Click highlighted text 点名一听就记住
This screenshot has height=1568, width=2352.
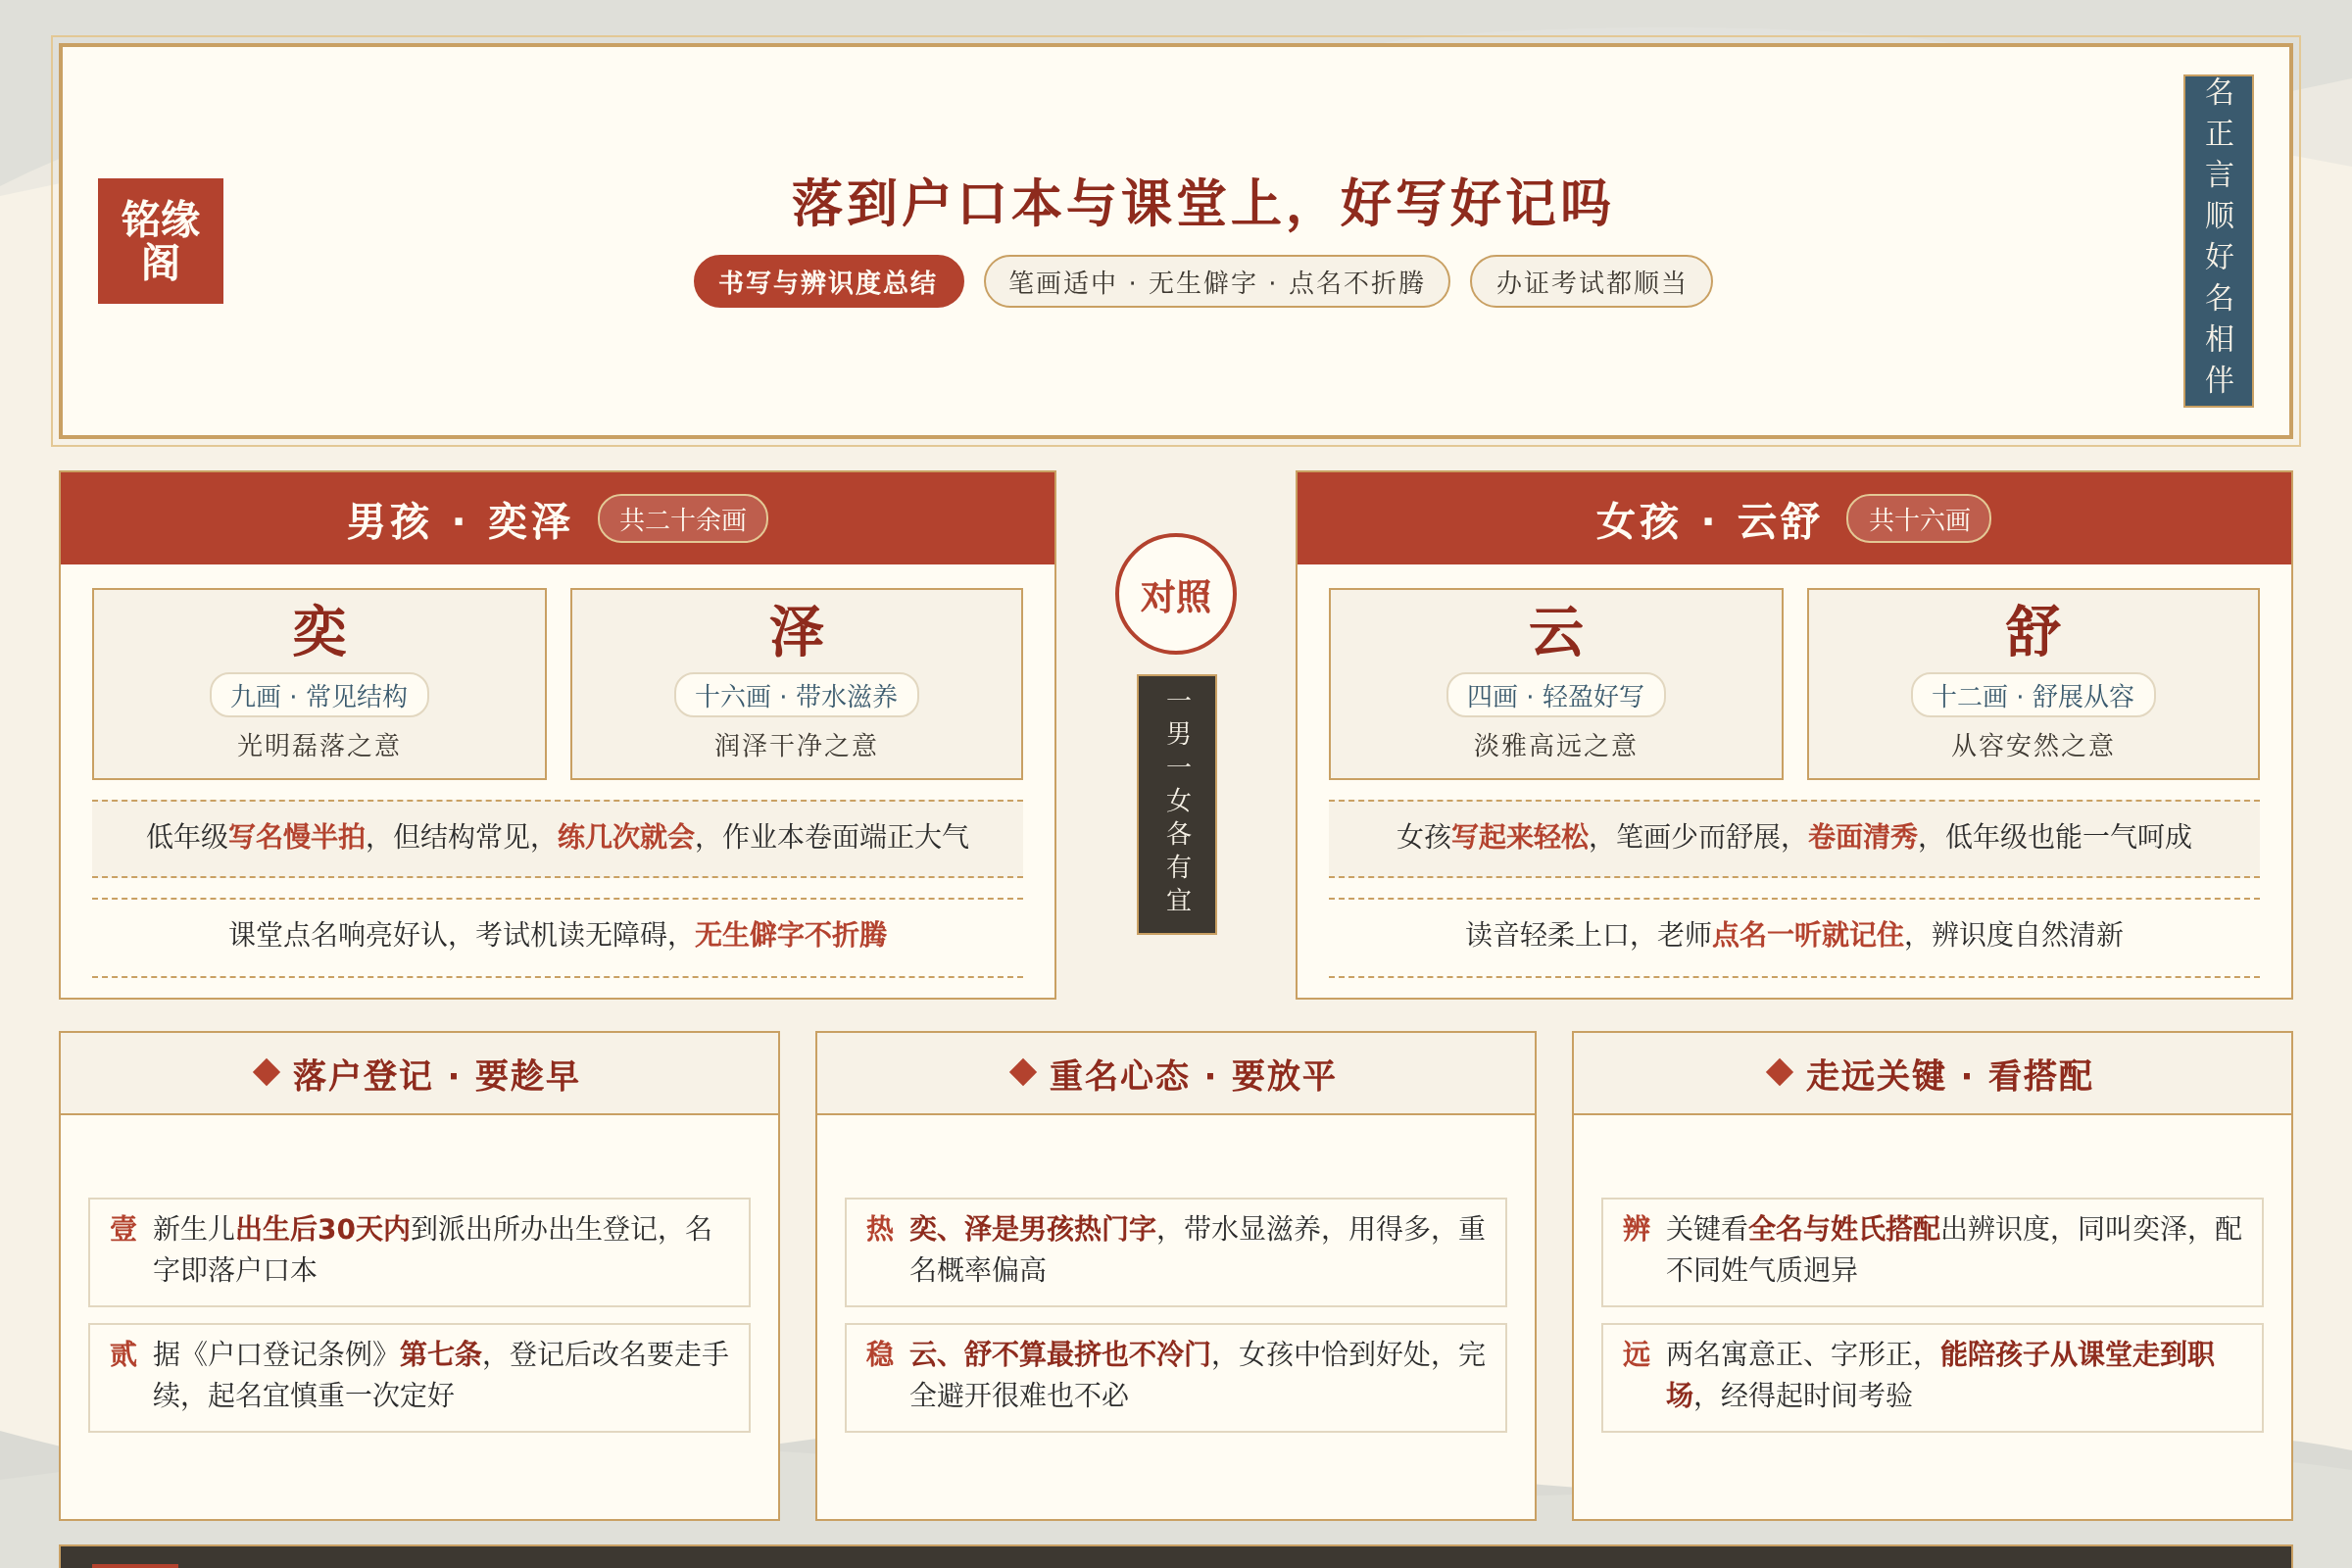tap(1808, 934)
